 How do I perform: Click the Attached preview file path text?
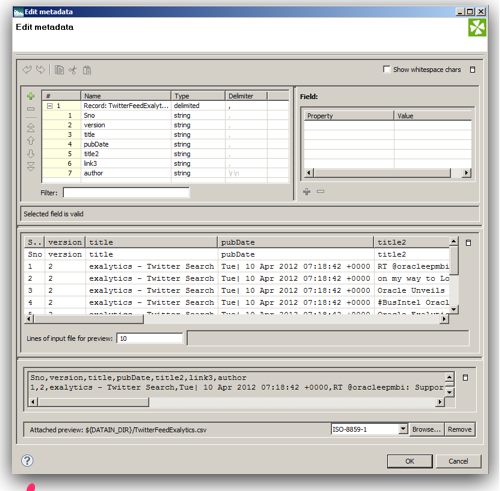[x=118, y=430]
